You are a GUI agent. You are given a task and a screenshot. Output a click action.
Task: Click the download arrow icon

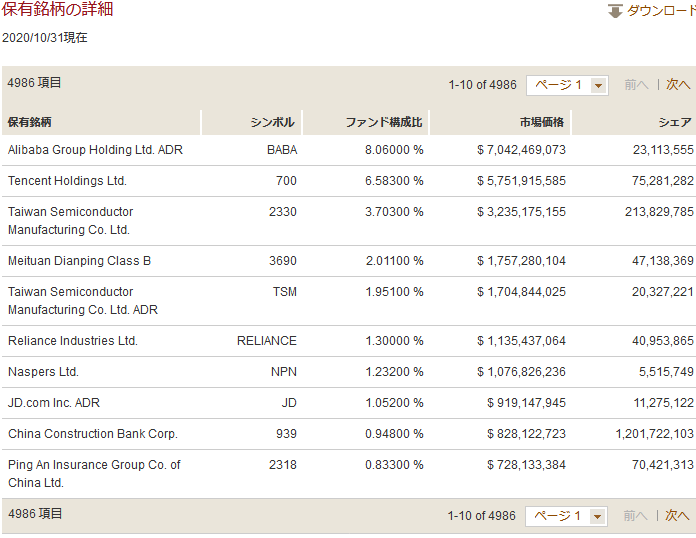(615, 11)
